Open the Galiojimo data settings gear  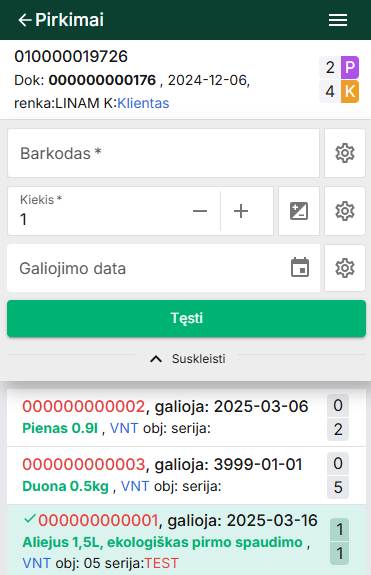point(345,268)
